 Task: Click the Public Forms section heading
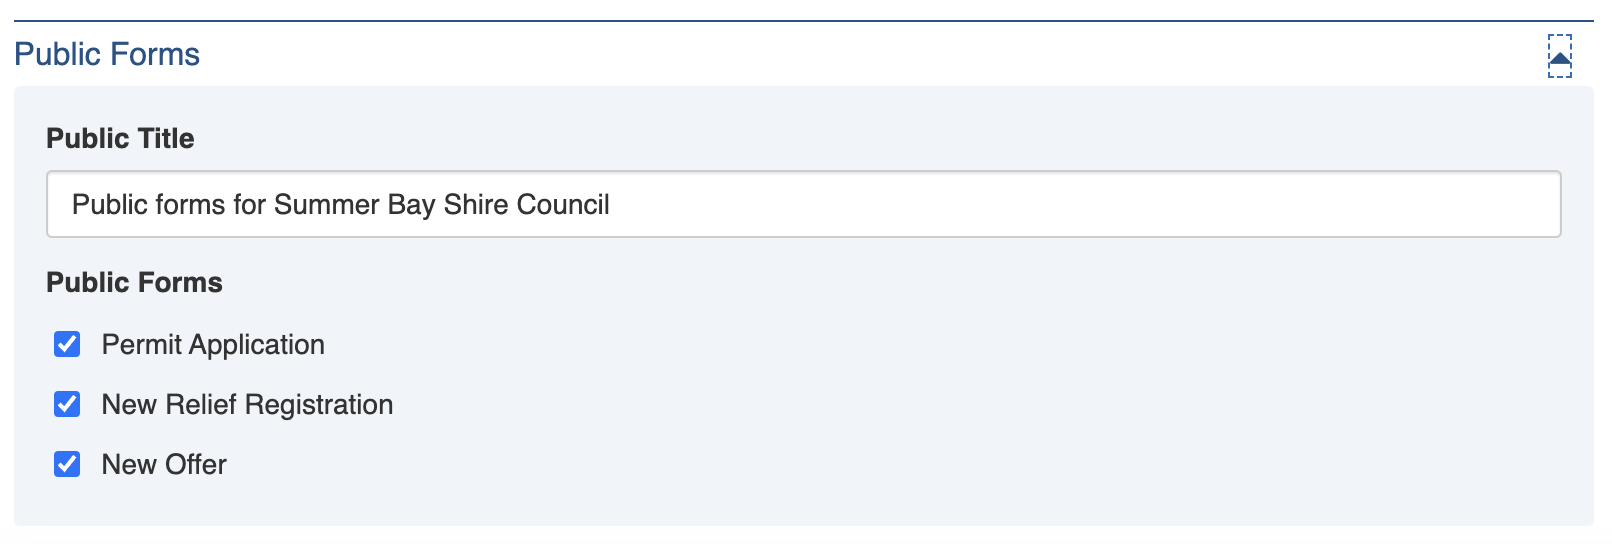(x=107, y=54)
